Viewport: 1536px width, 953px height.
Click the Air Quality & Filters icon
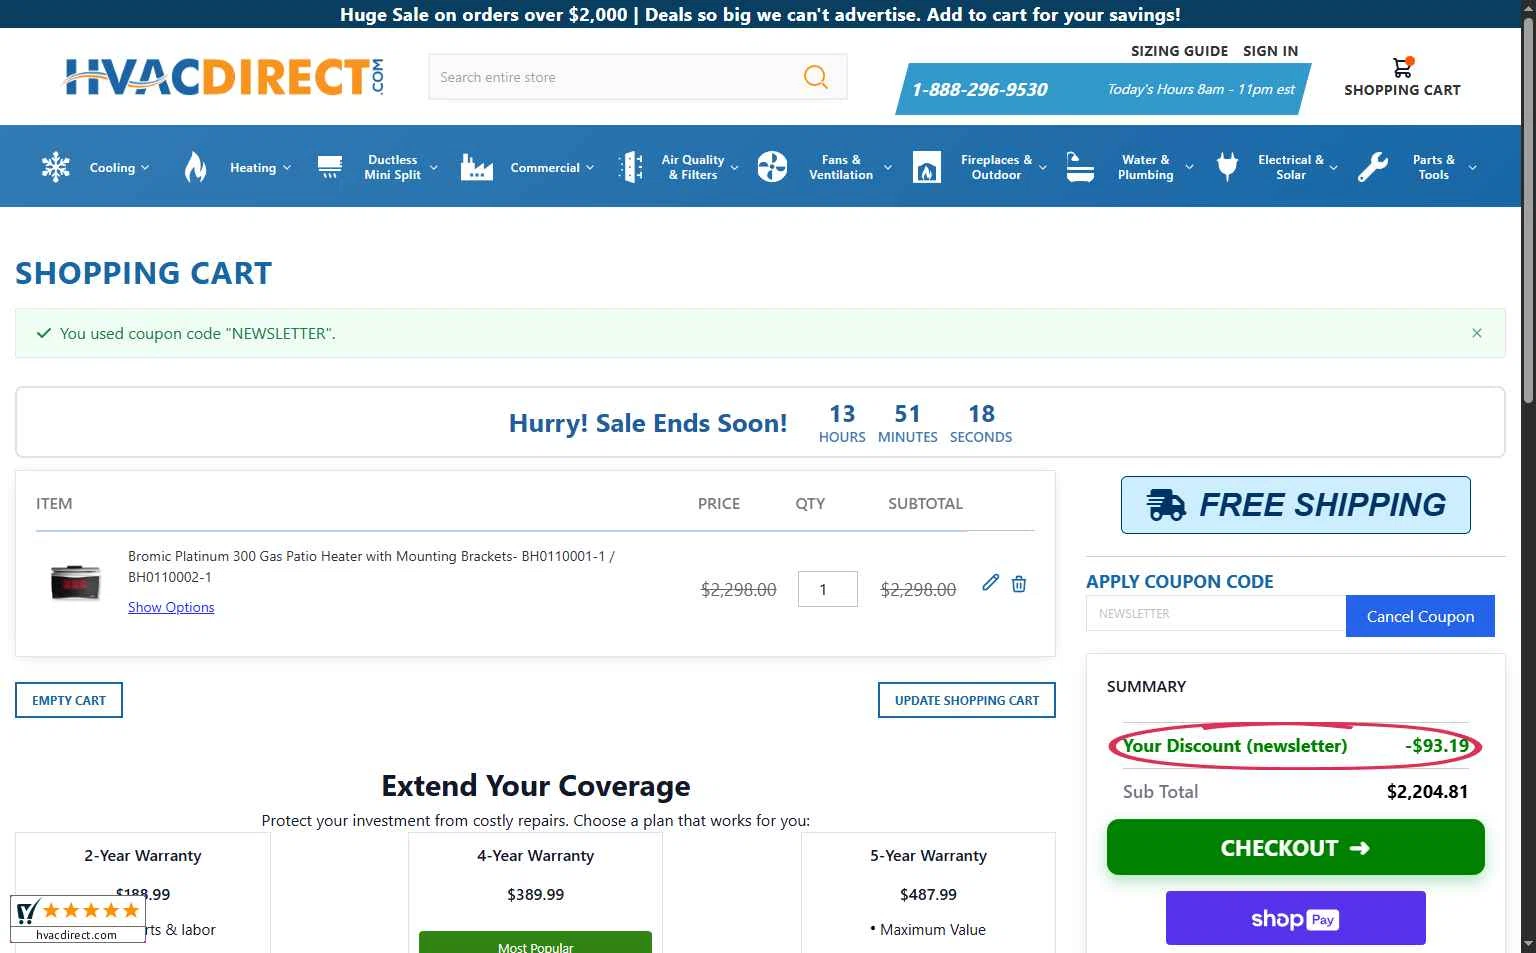pyautogui.click(x=631, y=167)
